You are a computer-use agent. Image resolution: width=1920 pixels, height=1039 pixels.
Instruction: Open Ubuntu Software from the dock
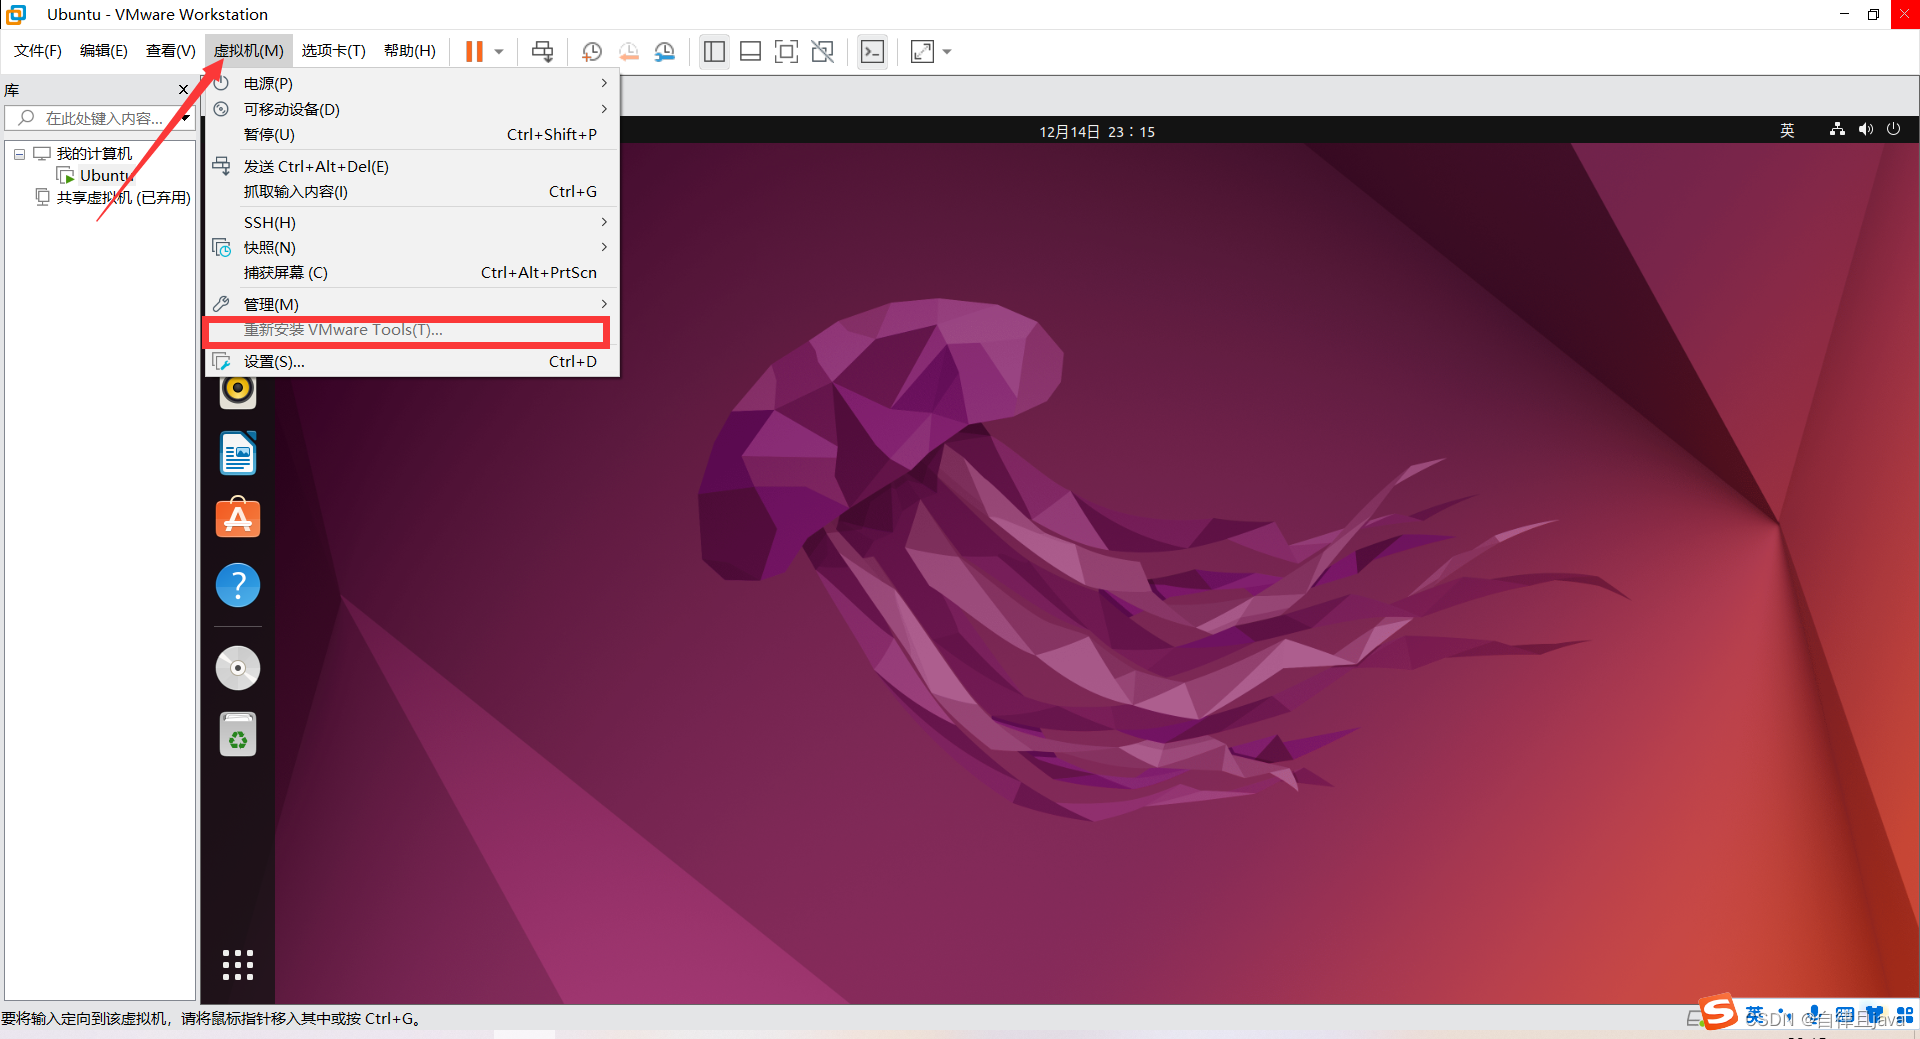(x=238, y=518)
